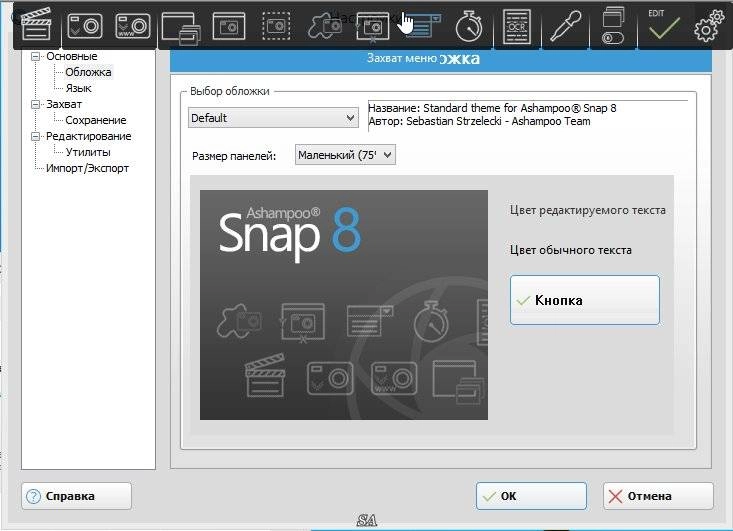Capture single window icon
The height and width of the screenshot is (531, 733).
point(229,26)
